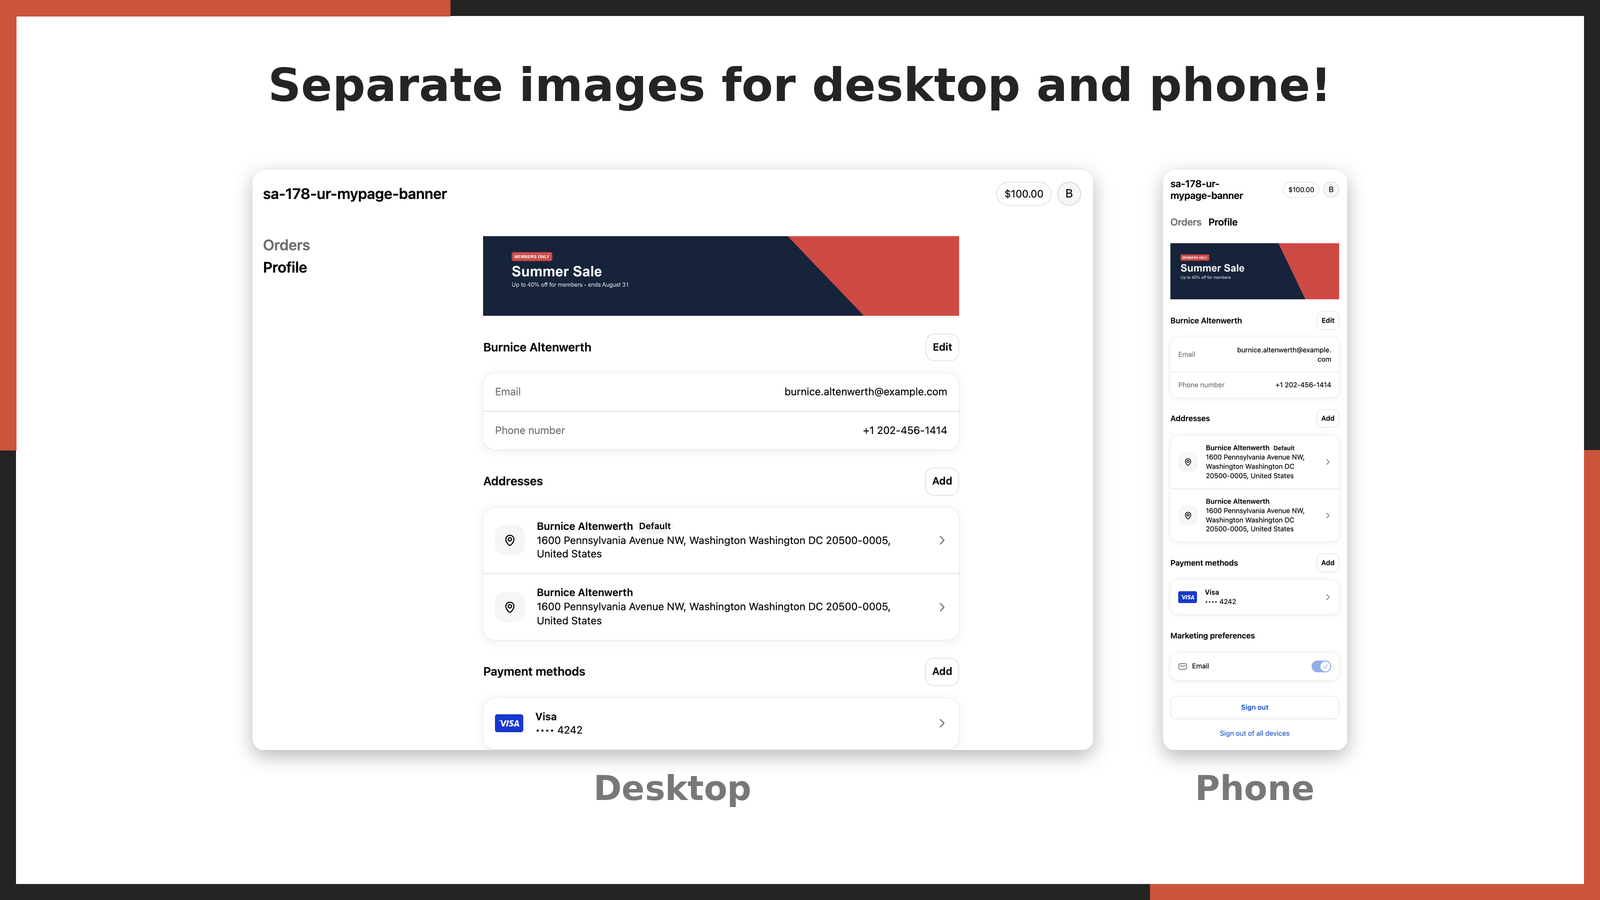Image resolution: width=1600 pixels, height=900 pixels.
Task: Click Add next to Payment methods on Phone
Action: [x=1328, y=562]
